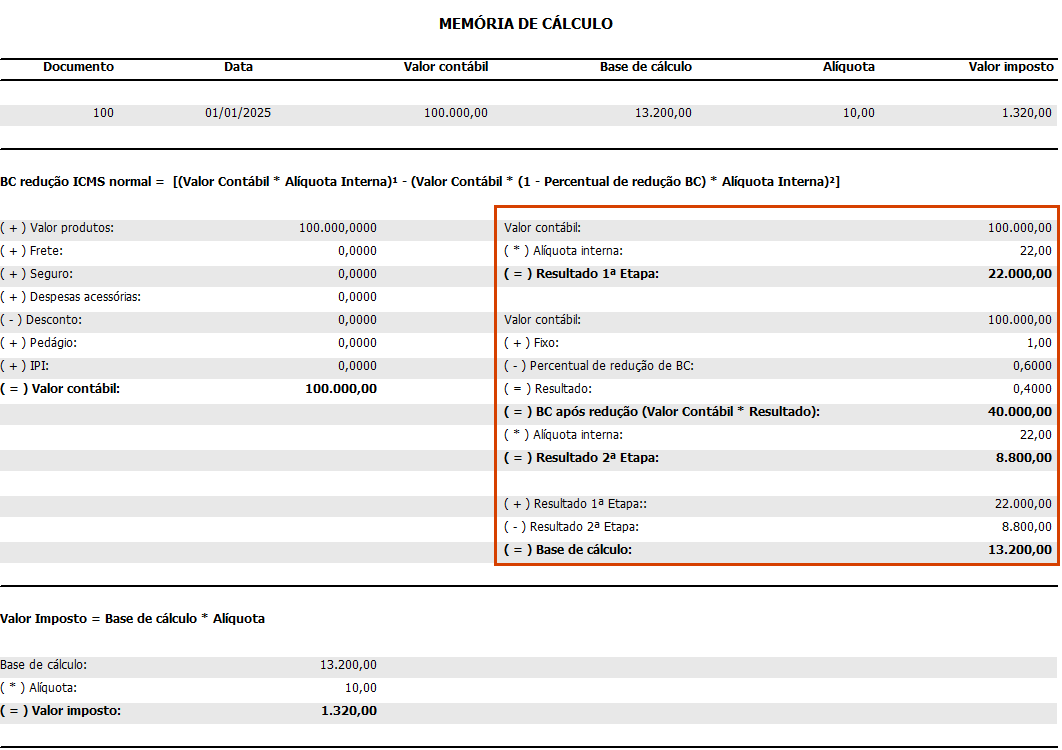This screenshot has height=750, width=1062.
Task: Click the MEMÓRIA DE CÁLCULO title
Action: (526, 23)
